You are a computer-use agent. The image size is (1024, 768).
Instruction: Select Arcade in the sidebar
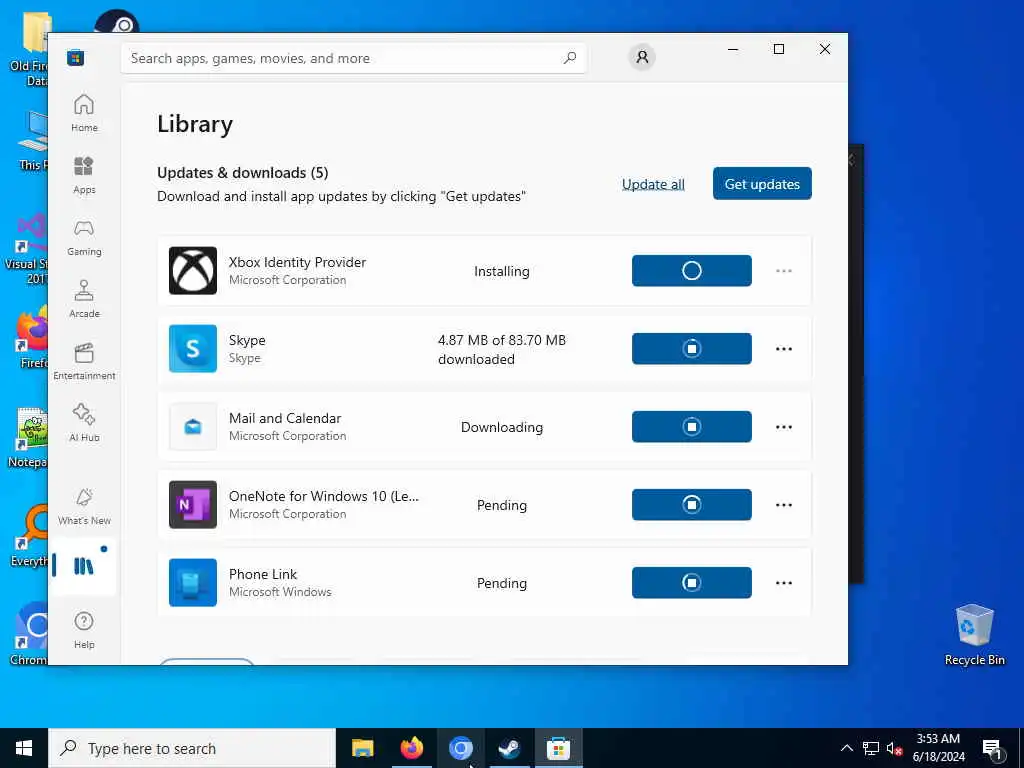pyautogui.click(x=84, y=299)
